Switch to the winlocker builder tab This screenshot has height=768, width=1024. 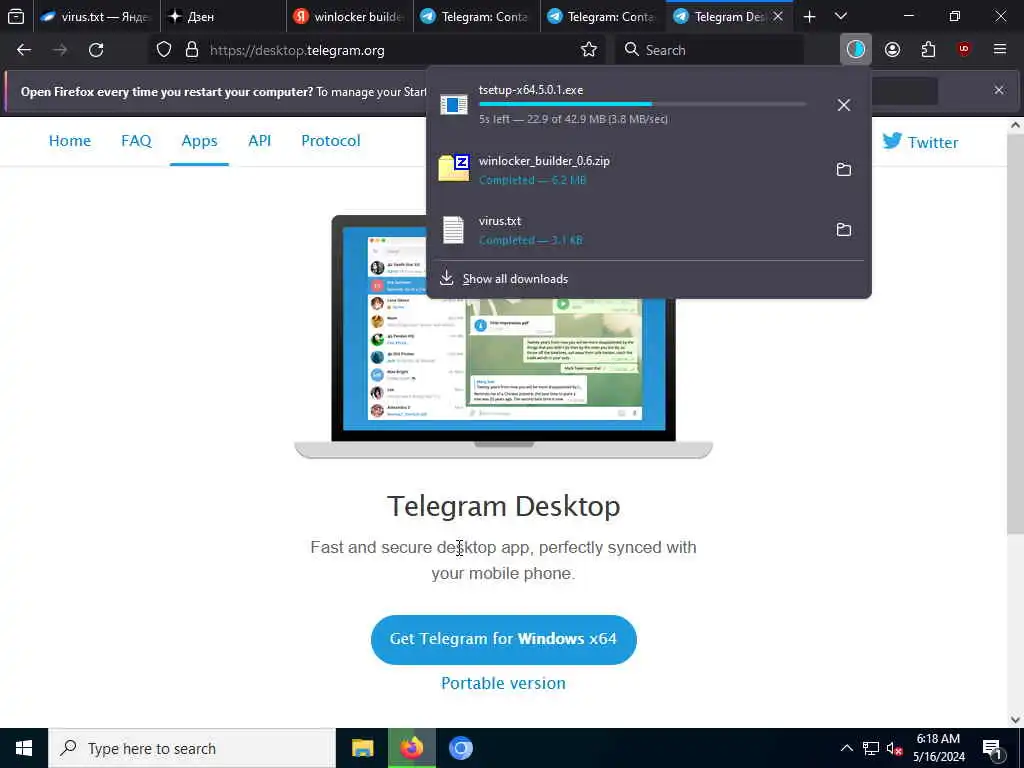coord(349,17)
